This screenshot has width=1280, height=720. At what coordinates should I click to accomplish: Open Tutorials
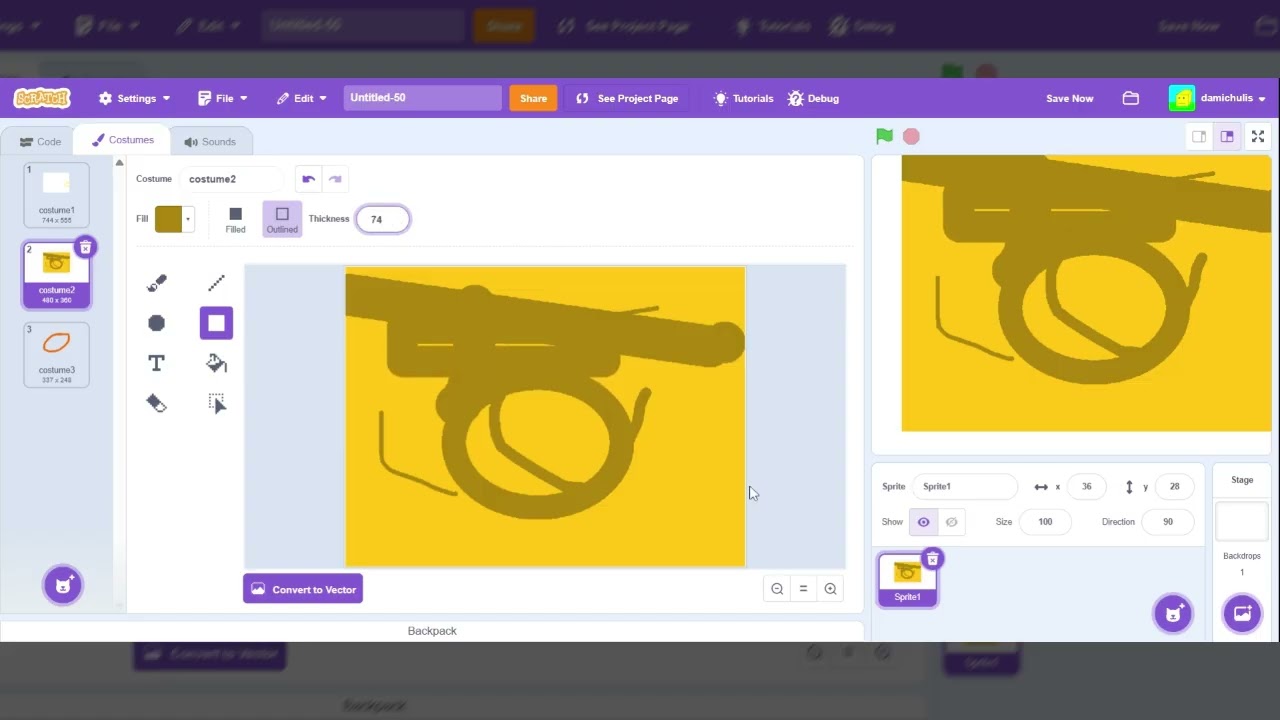pyautogui.click(x=743, y=98)
